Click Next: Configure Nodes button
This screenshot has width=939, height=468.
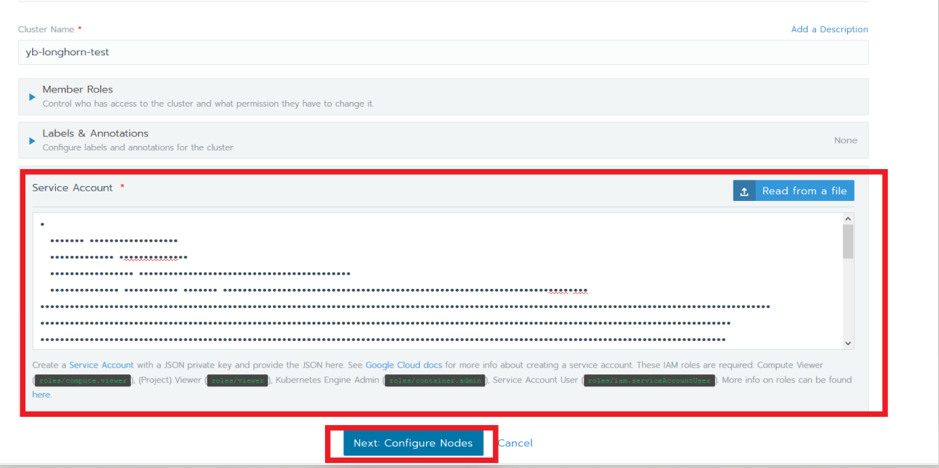pyautogui.click(x=413, y=443)
